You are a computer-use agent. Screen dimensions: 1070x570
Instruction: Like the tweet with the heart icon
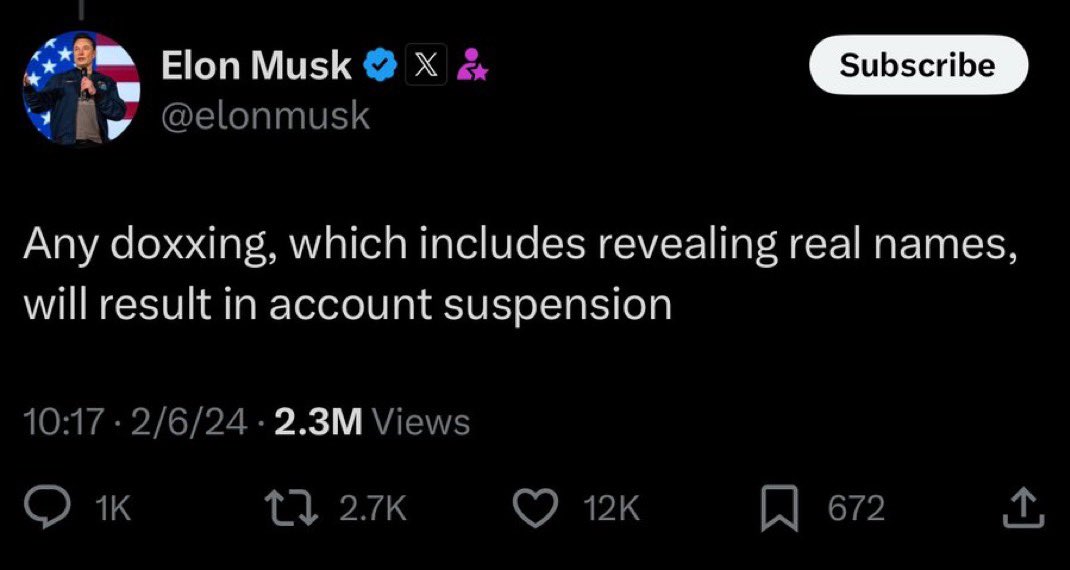540,510
